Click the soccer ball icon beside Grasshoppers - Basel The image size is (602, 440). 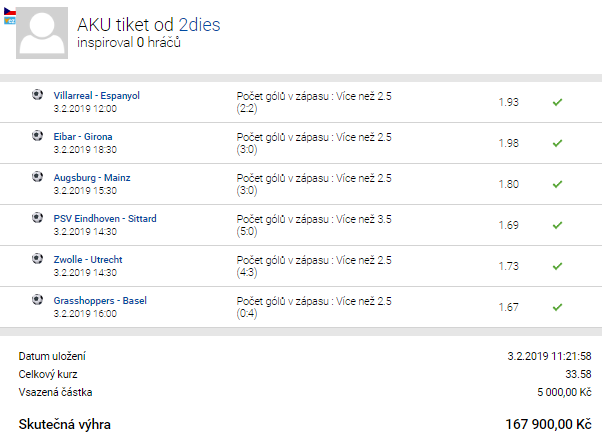pos(37,299)
